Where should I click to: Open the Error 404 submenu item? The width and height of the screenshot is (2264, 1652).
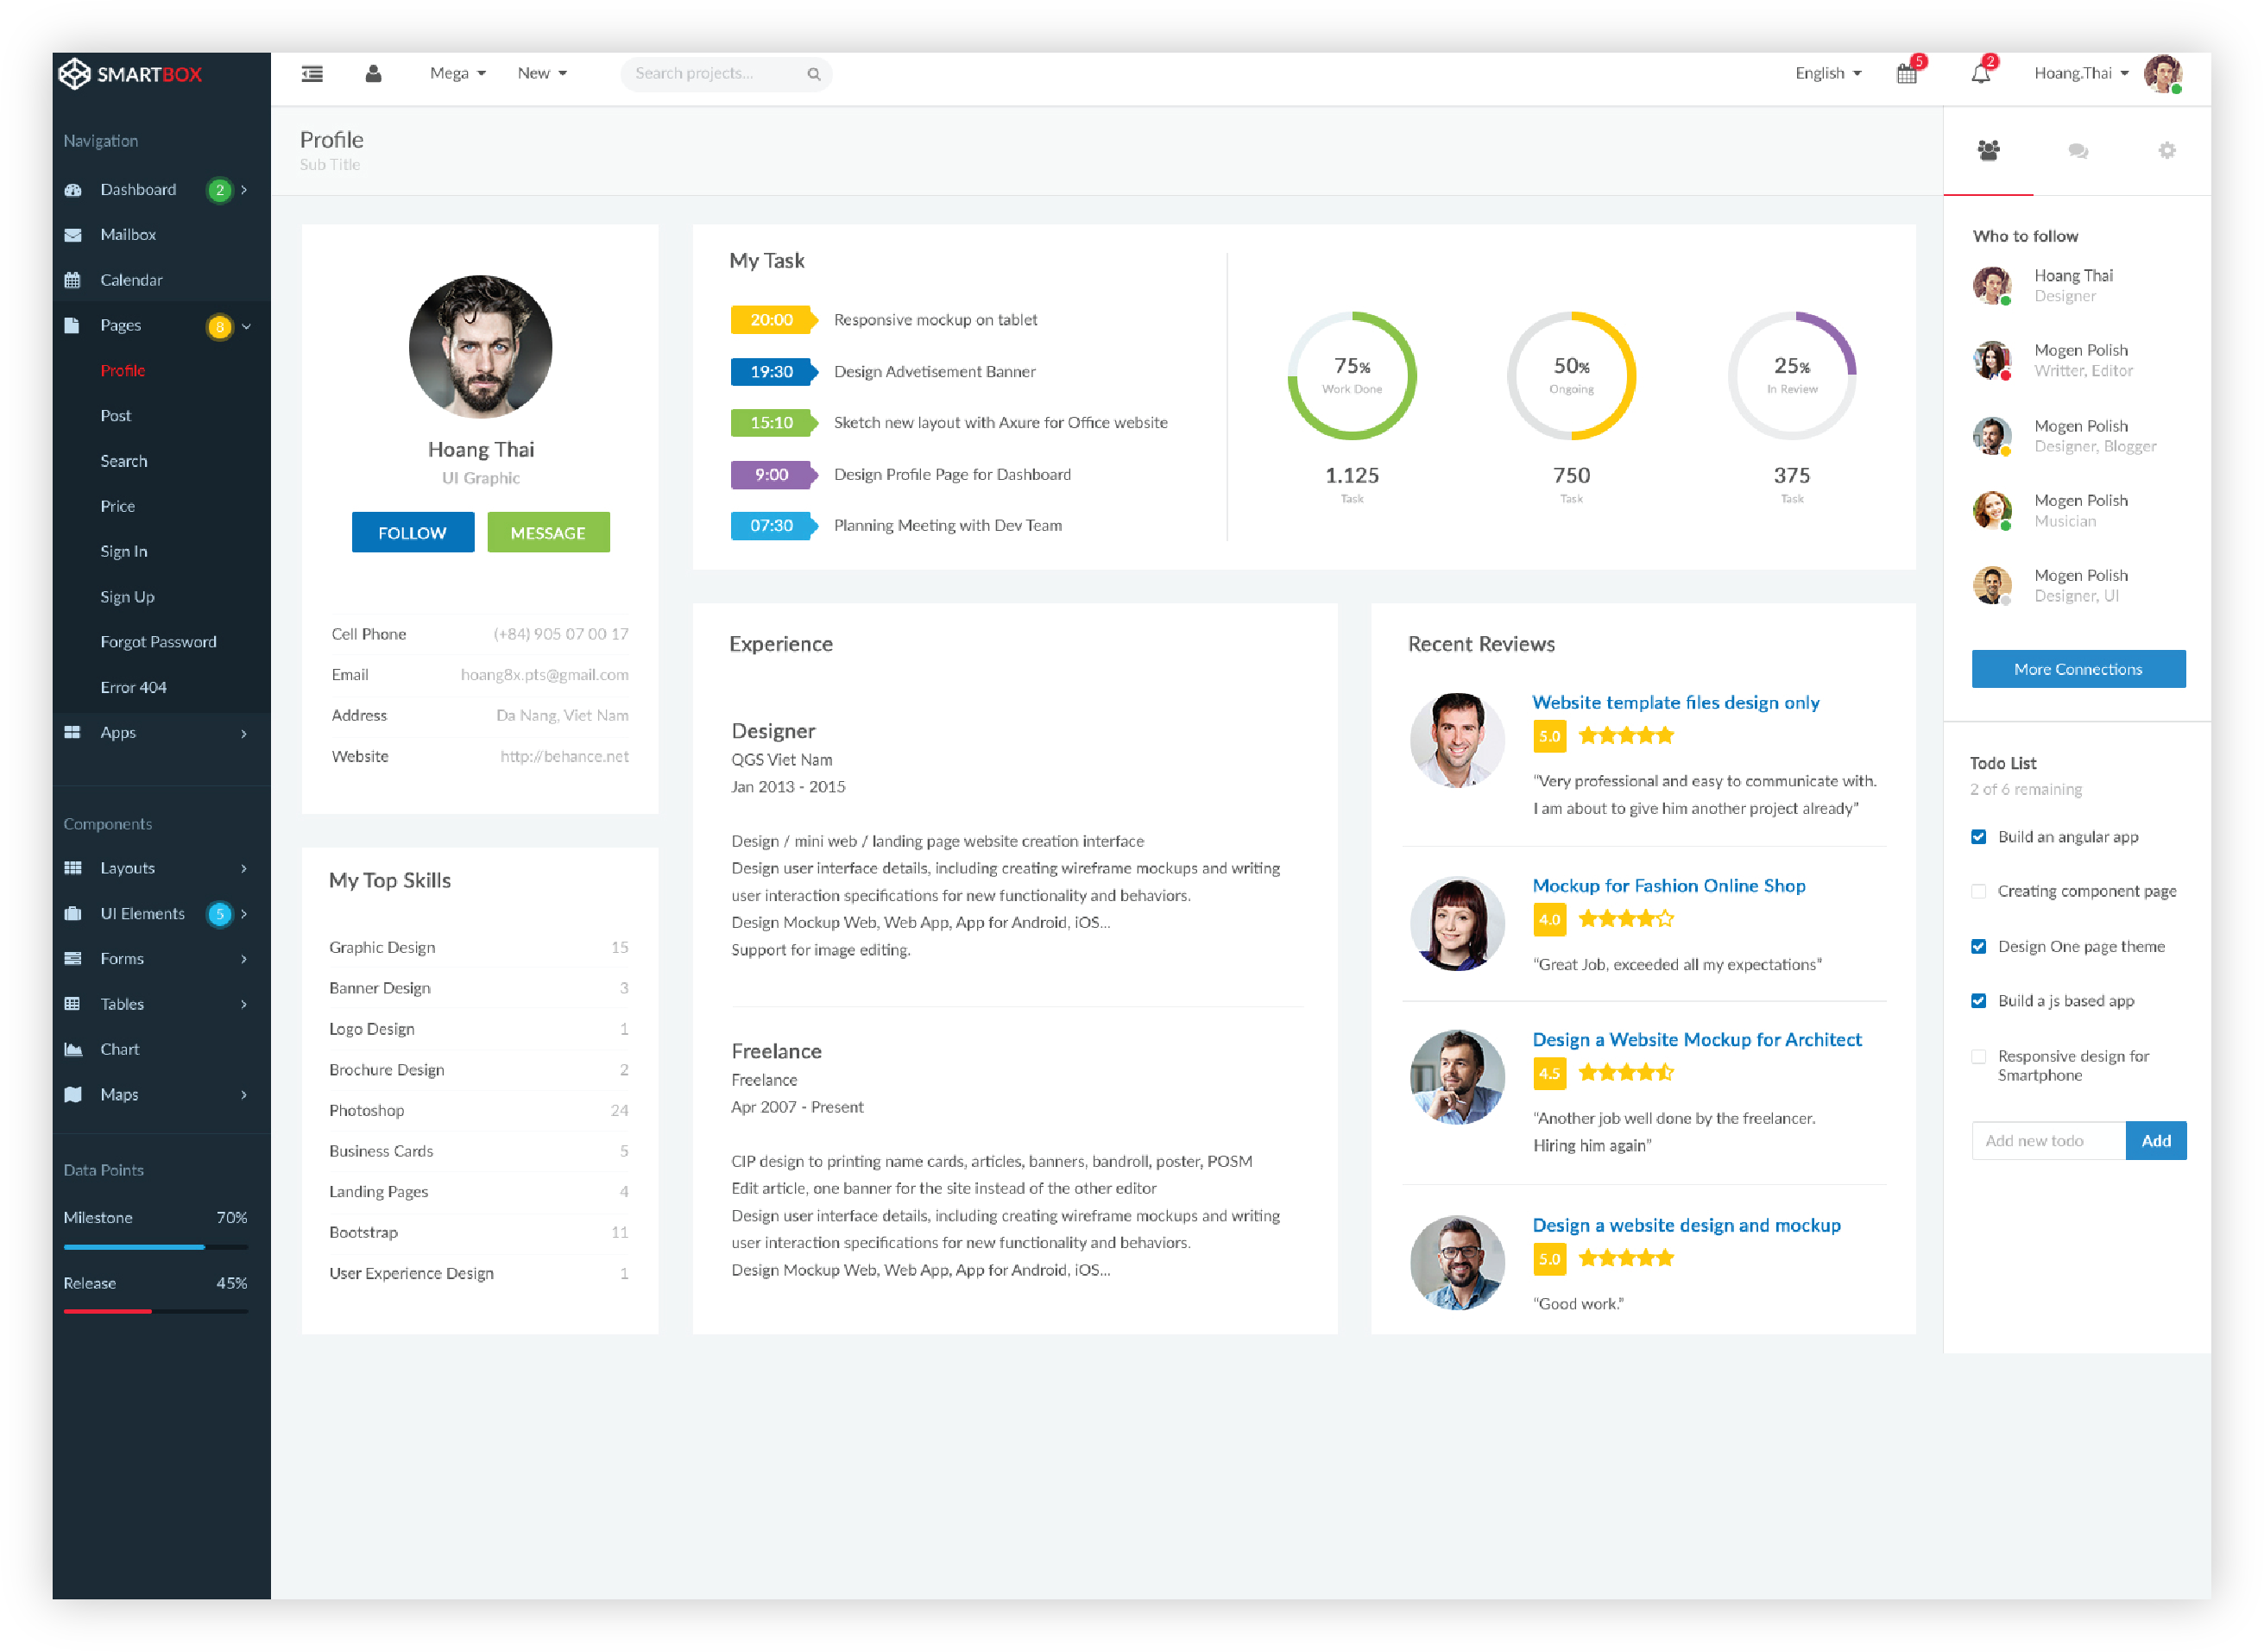pyautogui.click(x=134, y=687)
